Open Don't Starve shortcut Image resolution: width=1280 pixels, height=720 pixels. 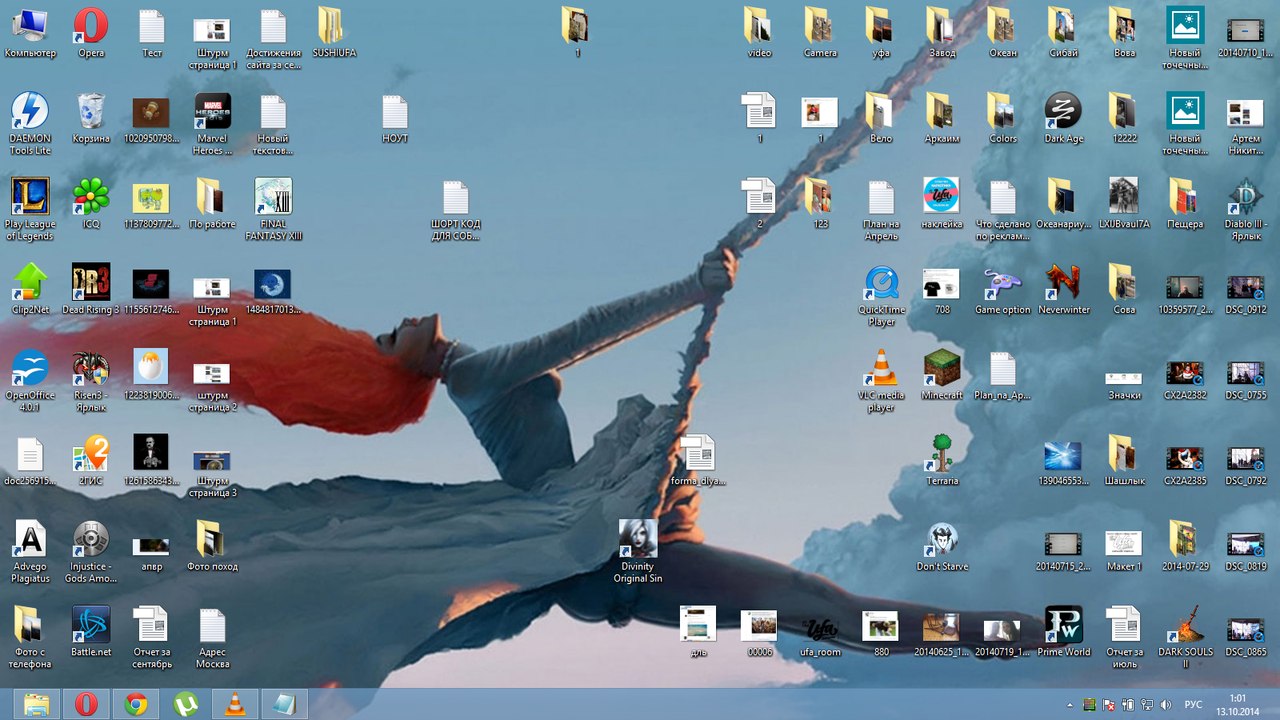[x=942, y=546]
